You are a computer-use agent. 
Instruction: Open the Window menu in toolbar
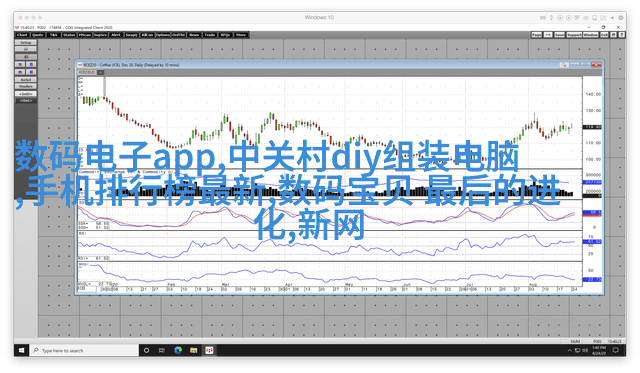tap(590, 35)
